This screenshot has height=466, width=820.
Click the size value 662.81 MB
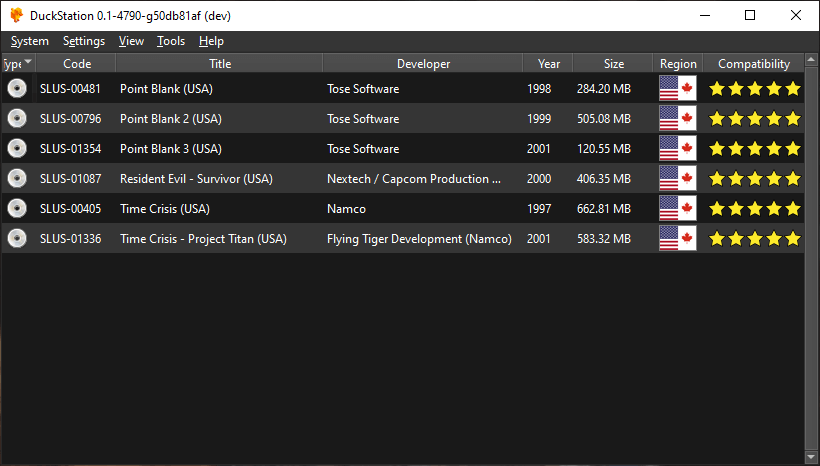(x=603, y=209)
